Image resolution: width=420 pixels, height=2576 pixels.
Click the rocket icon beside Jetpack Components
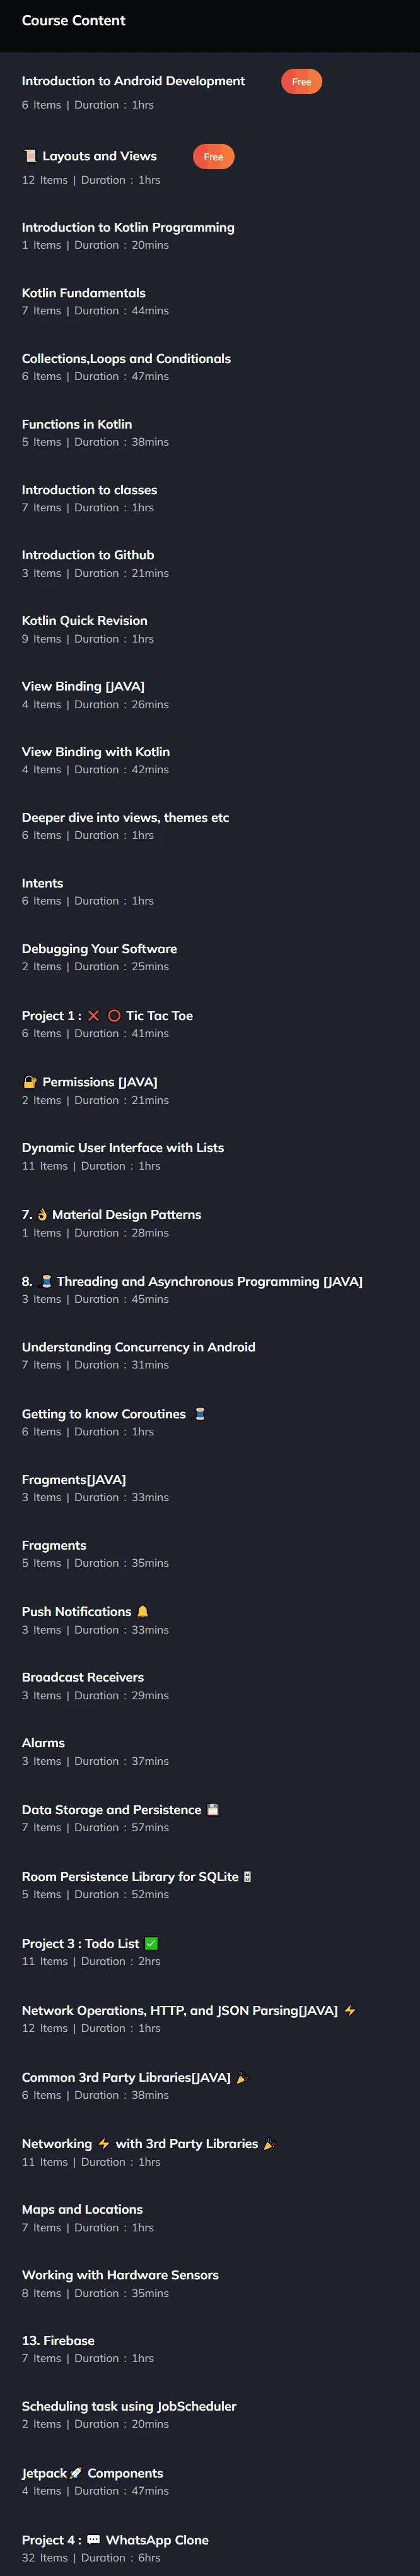pyautogui.click(x=77, y=2472)
